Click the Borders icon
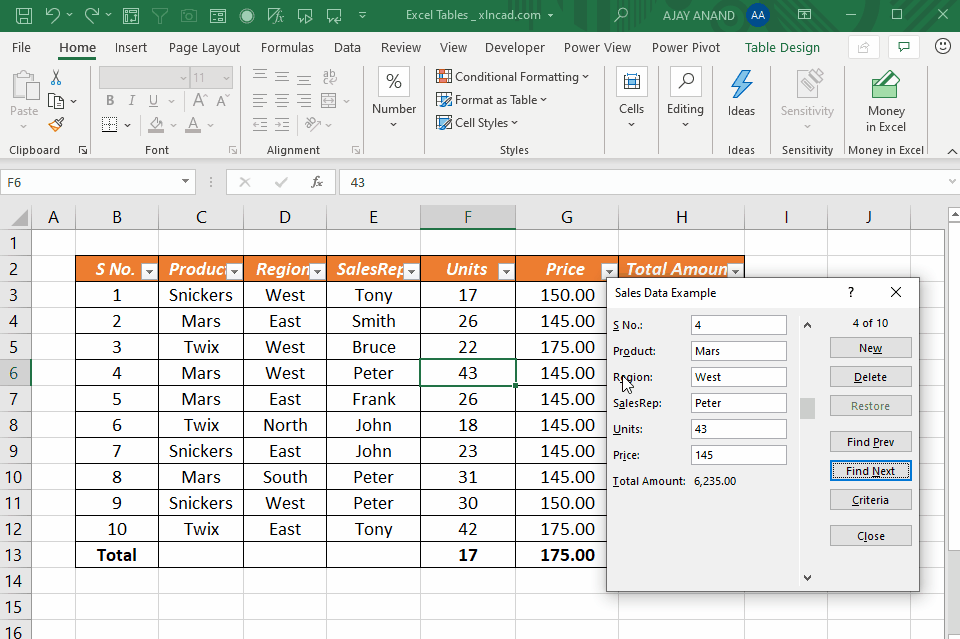The width and height of the screenshot is (960, 639). [110, 125]
